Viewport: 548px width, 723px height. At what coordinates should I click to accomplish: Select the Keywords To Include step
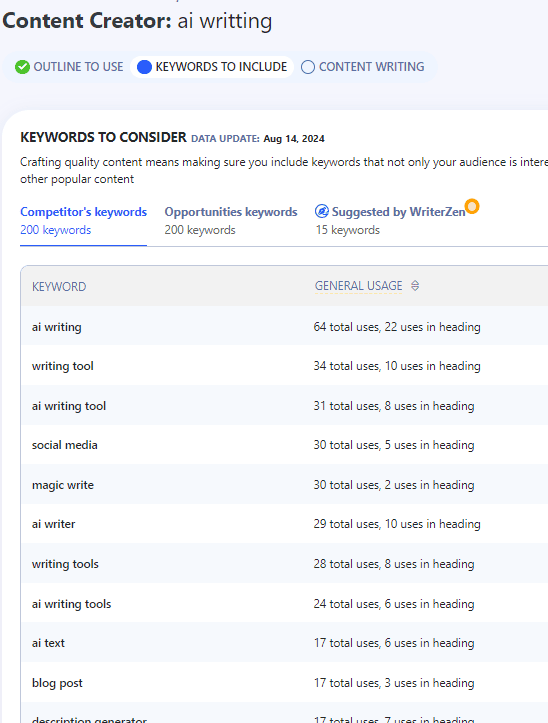pyautogui.click(x=212, y=67)
